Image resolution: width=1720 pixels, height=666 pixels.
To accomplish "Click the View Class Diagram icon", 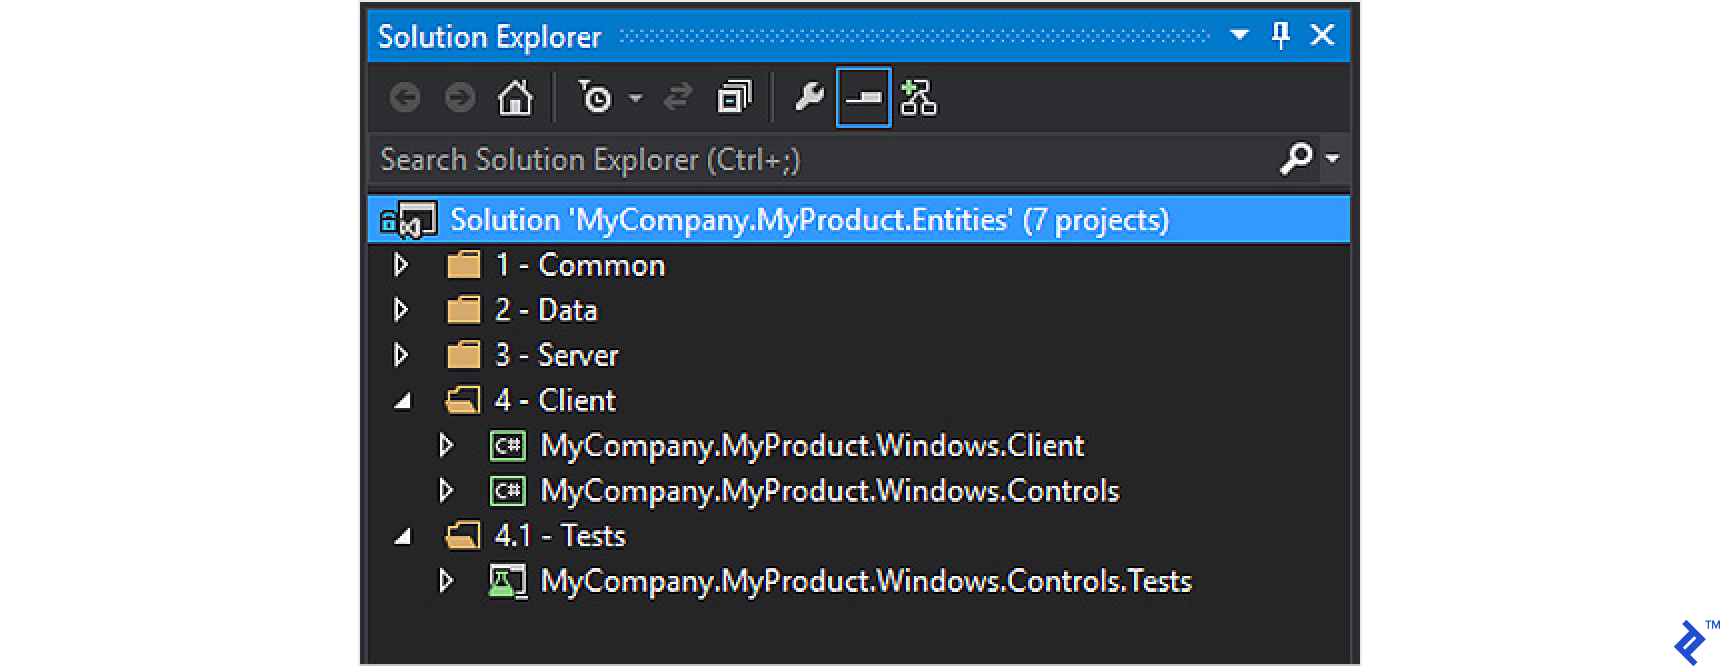I will (x=918, y=97).
